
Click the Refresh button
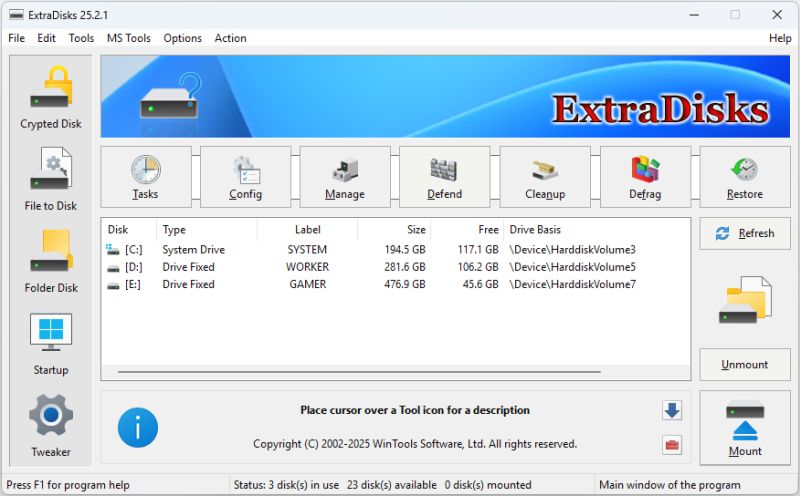pos(745,233)
